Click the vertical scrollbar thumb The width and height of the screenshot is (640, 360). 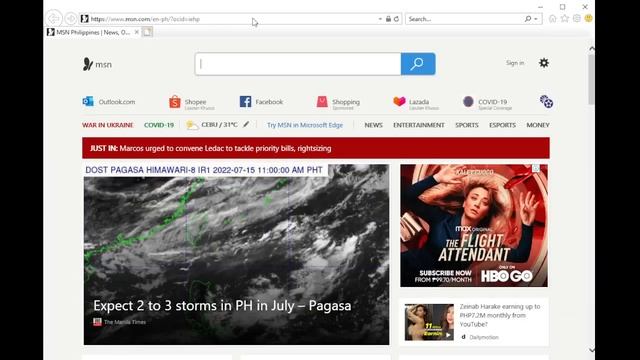[x=591, y=80]
